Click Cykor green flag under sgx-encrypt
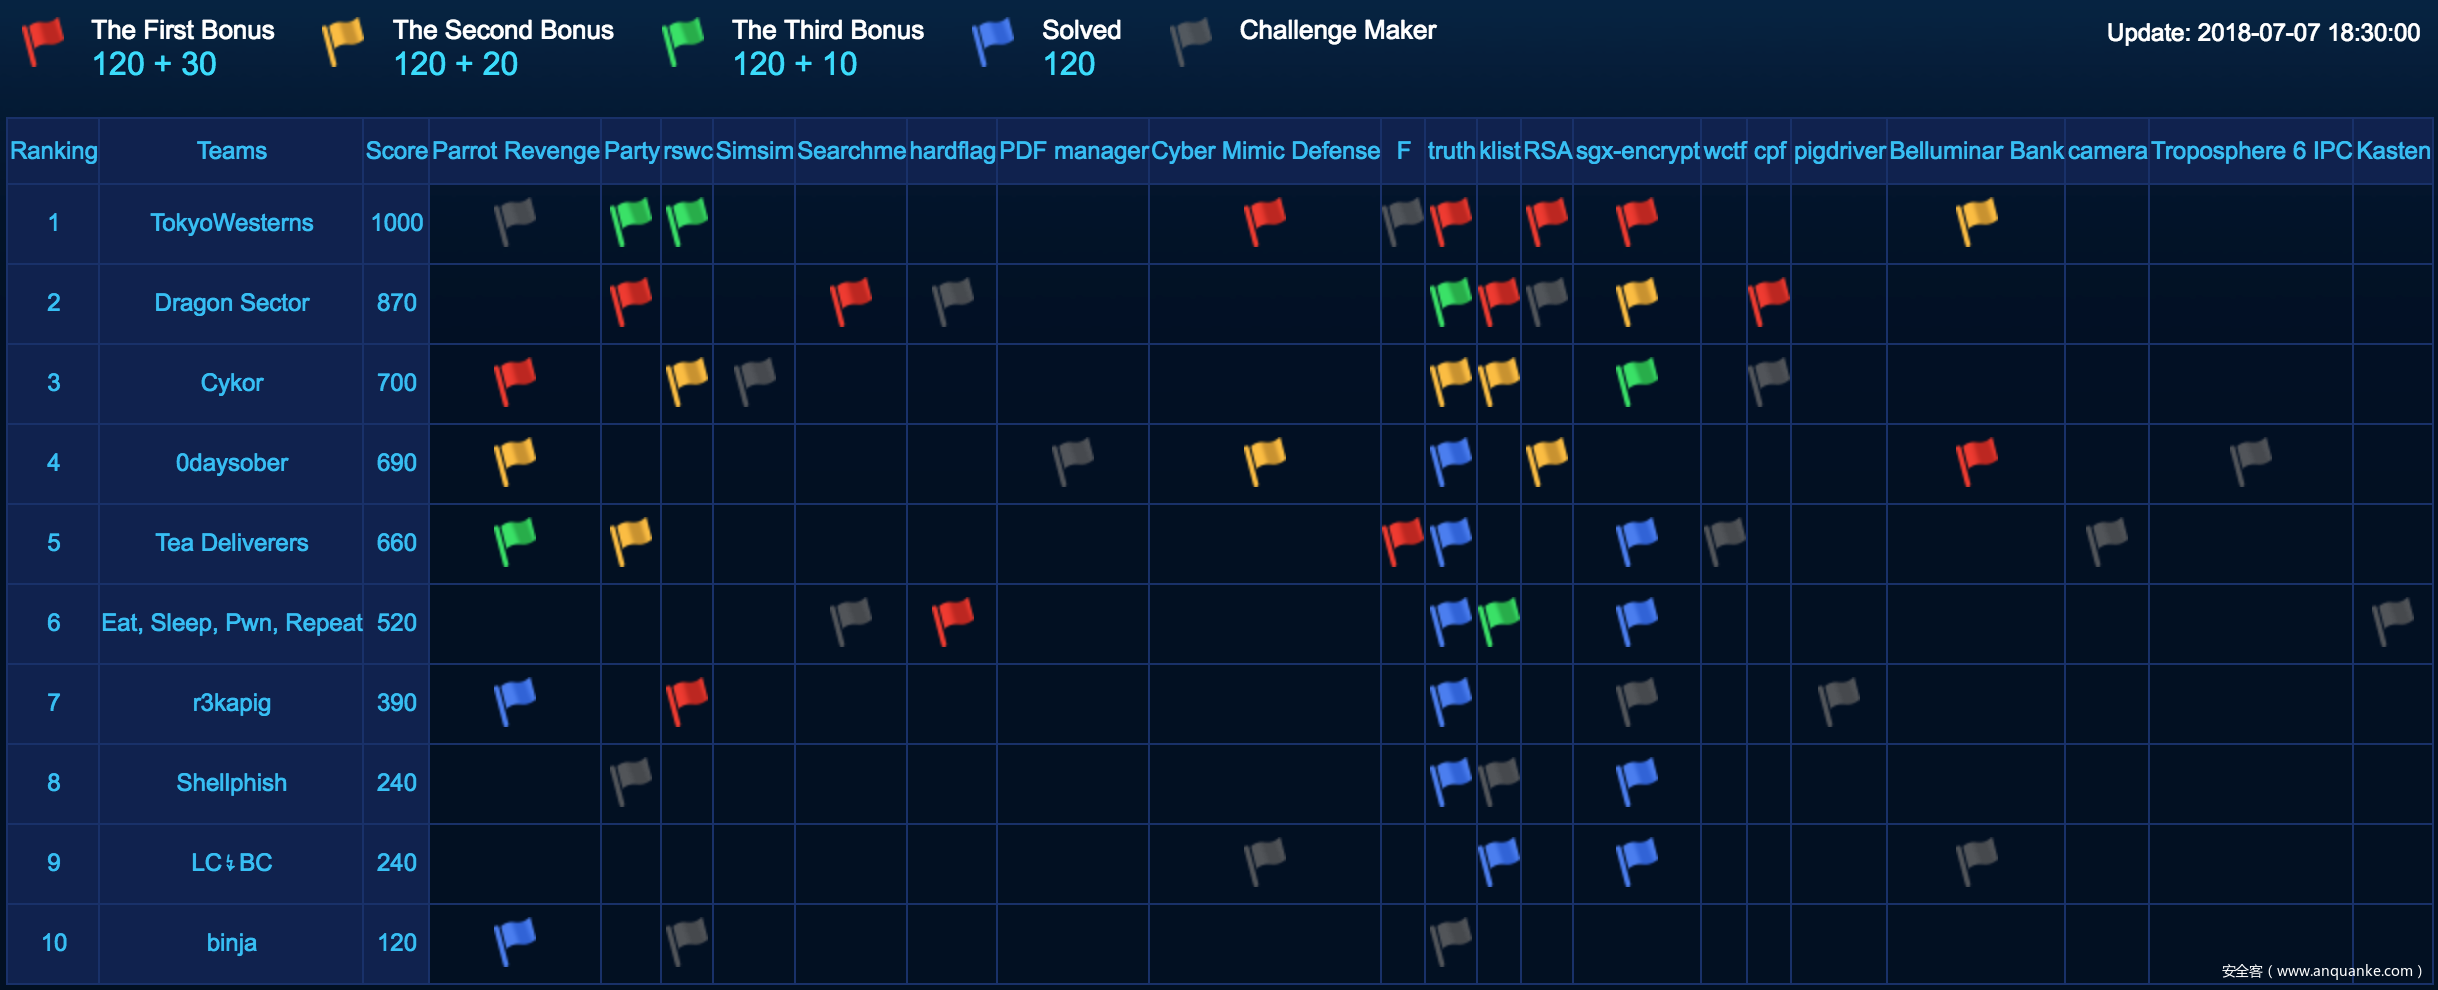The height and width of the screenshot is (990, 2438). tap(1637, 382)
